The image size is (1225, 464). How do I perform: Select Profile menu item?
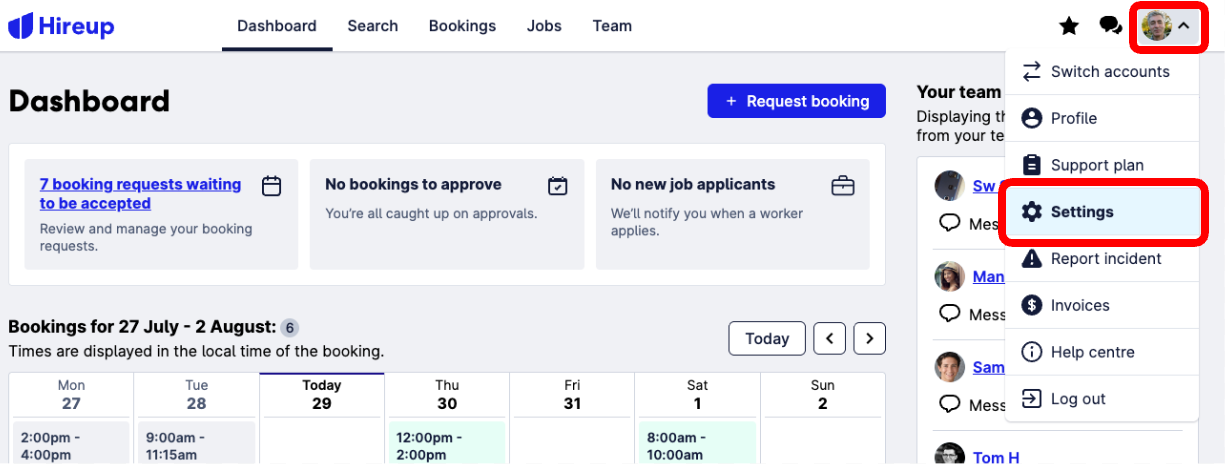click(1102, 118)
